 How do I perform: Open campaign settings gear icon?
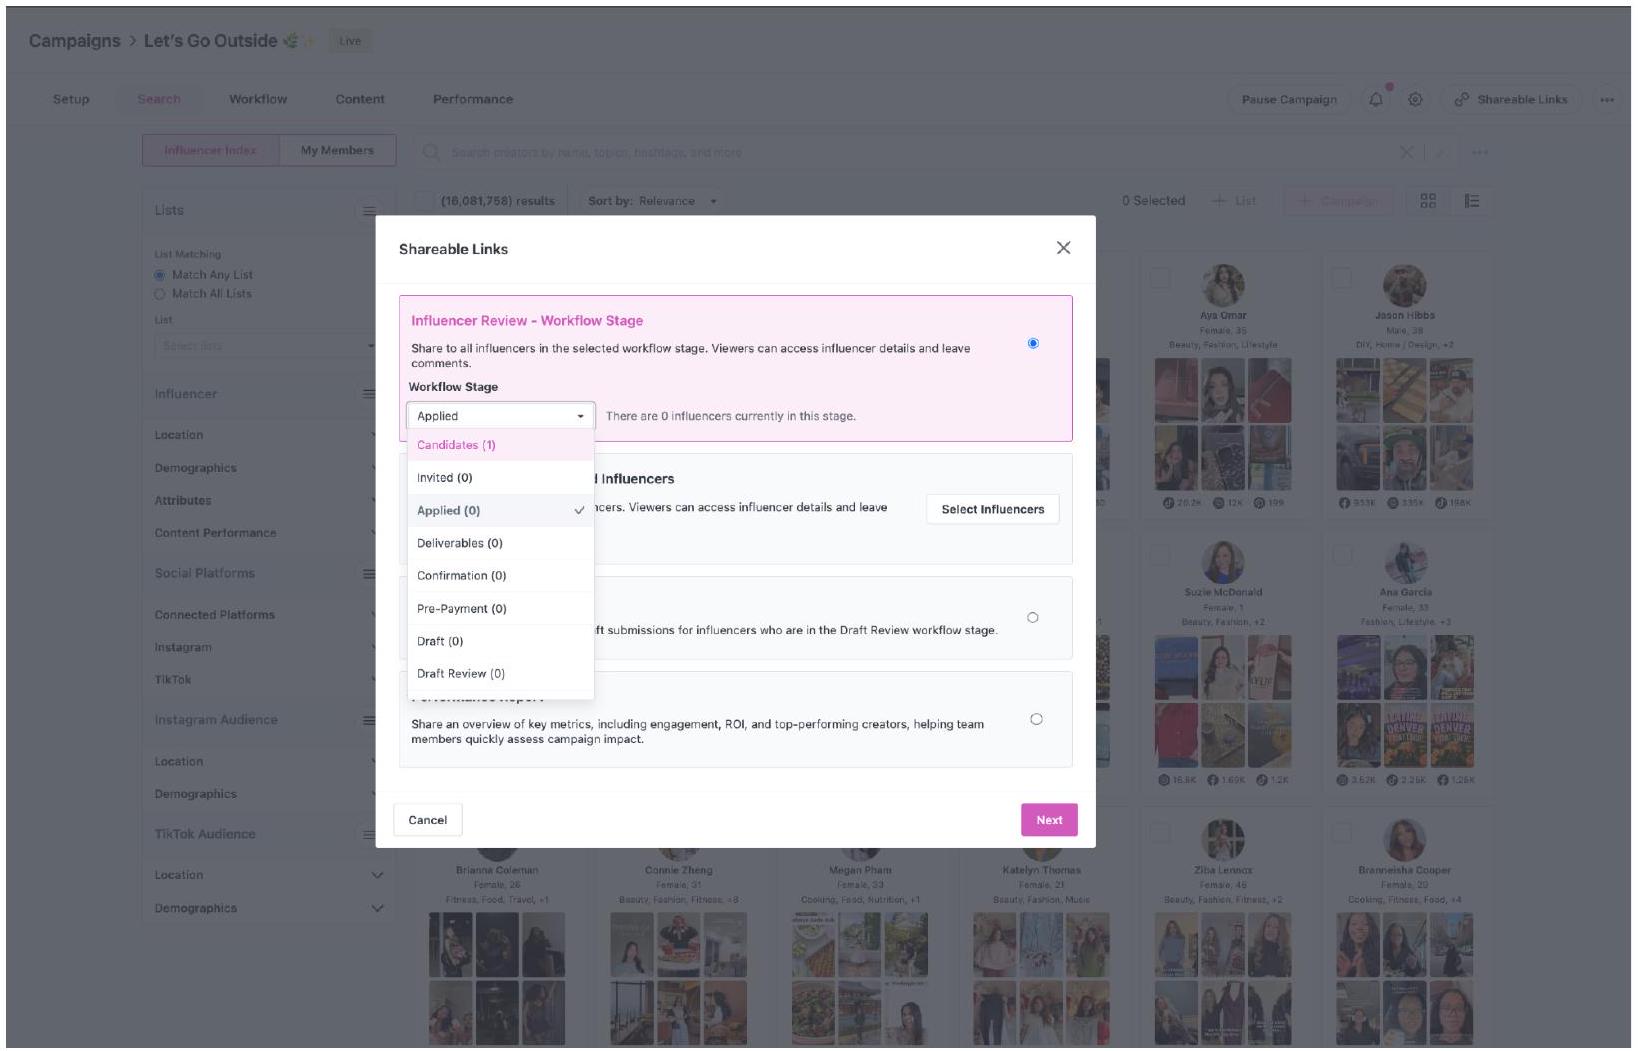1415,99
